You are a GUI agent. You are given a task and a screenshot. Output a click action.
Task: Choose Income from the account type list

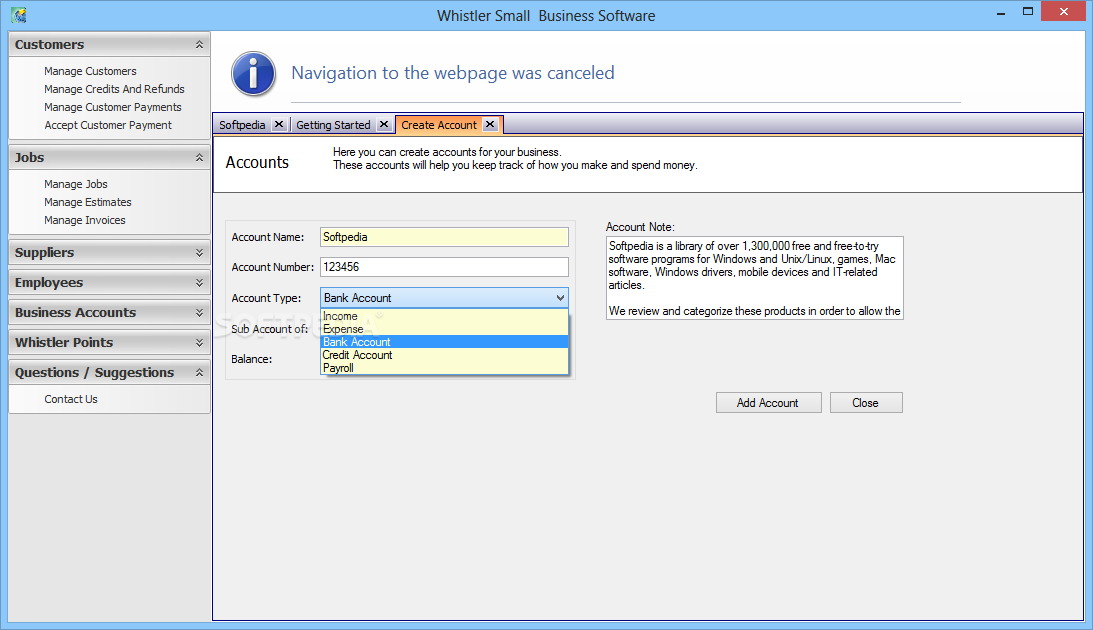pos(445,316)
